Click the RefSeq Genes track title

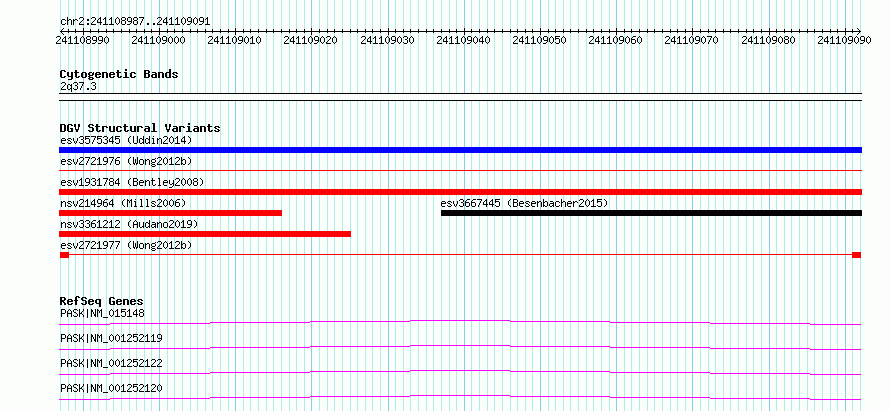102,301
